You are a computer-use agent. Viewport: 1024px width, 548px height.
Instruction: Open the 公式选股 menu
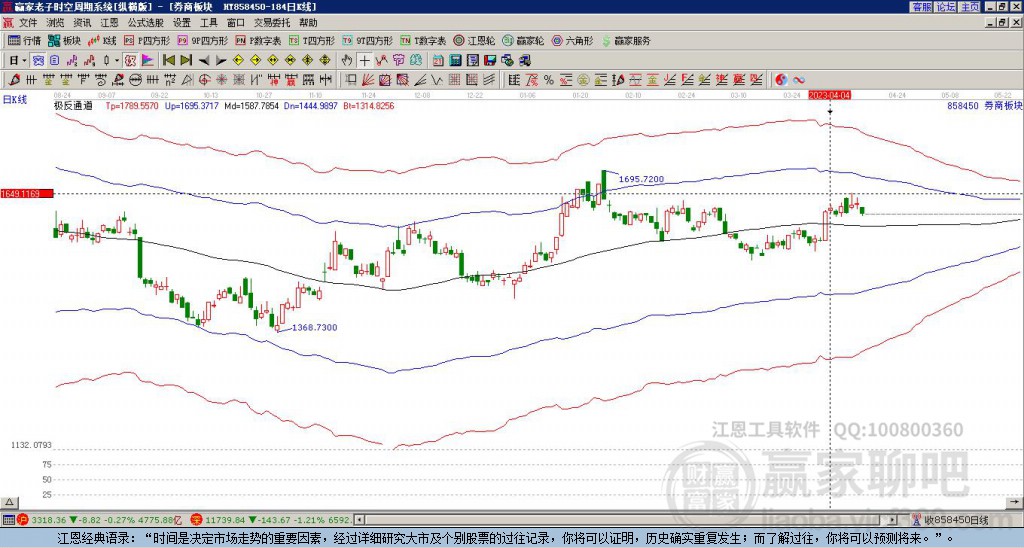coord(145,23)
